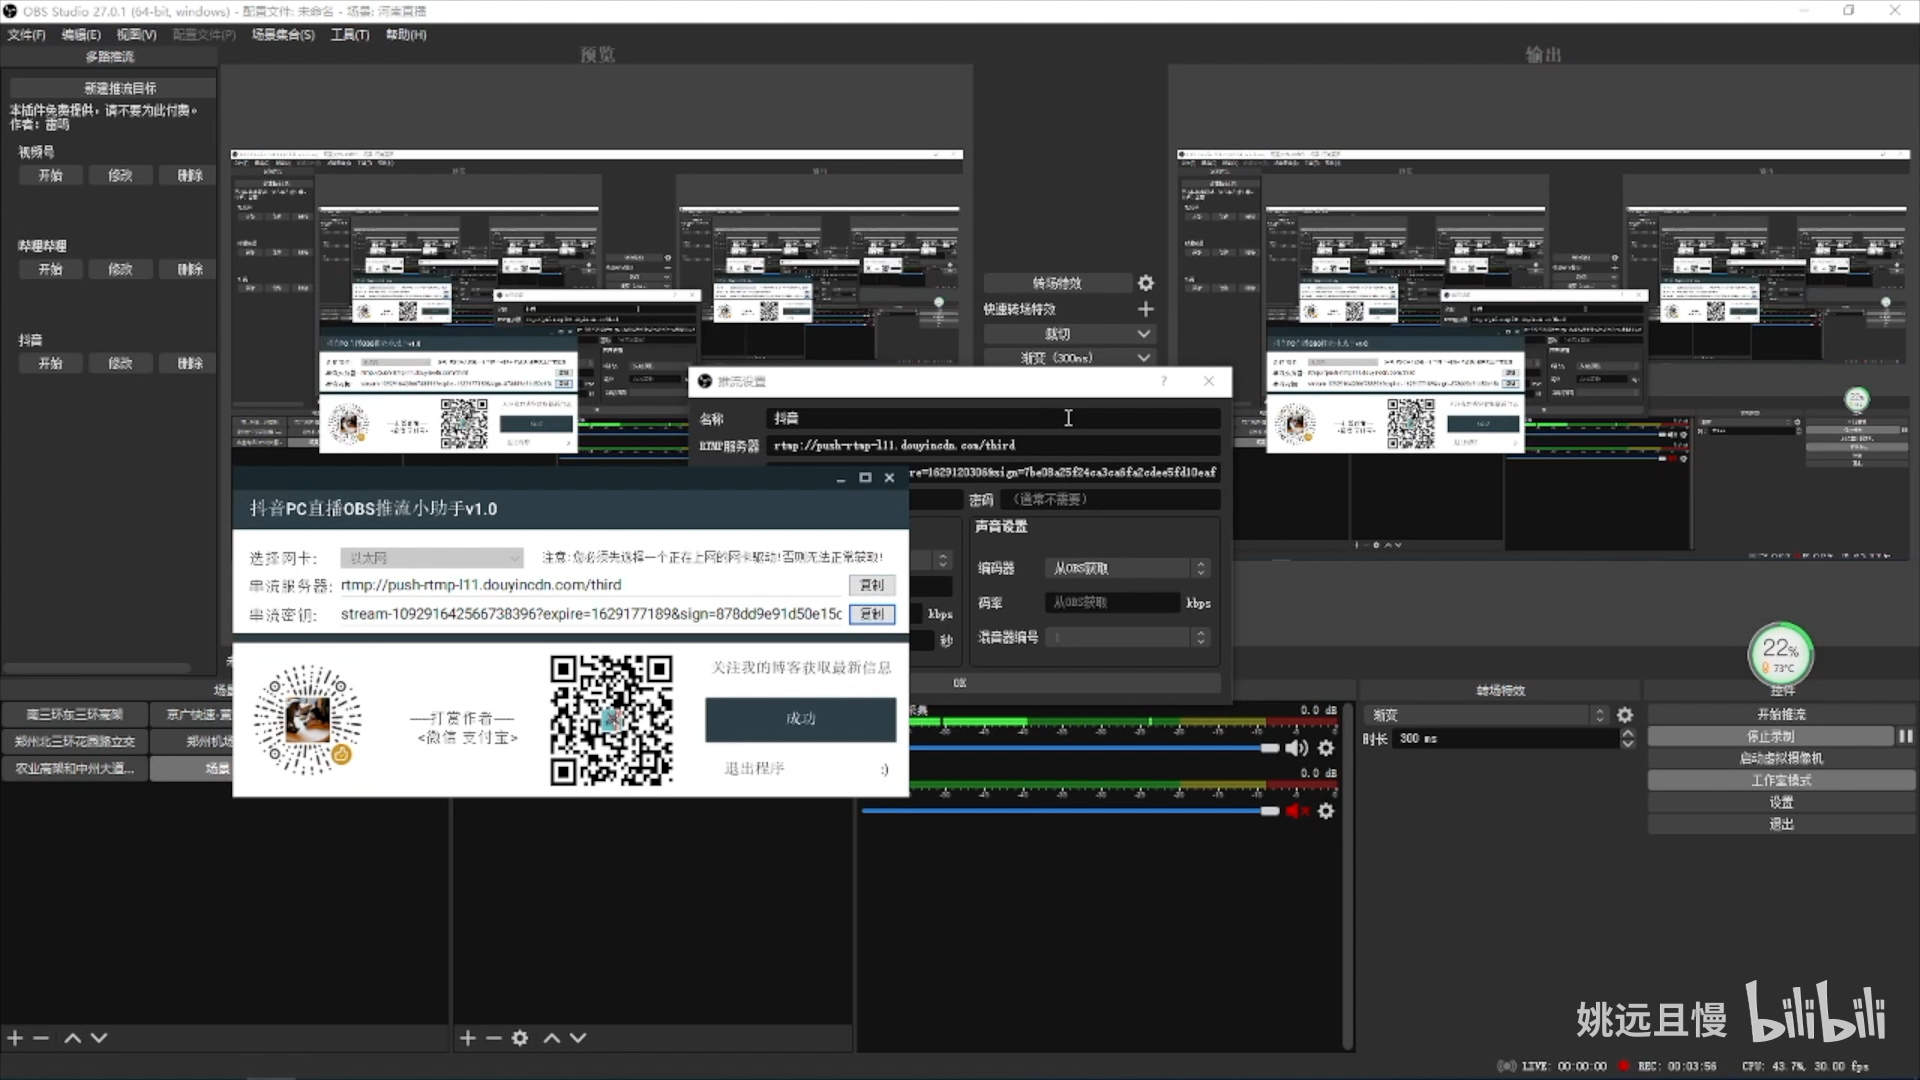Toggle 工作室模式 studio mode button
The image size is (1920, 1080).
(1780, 780)
